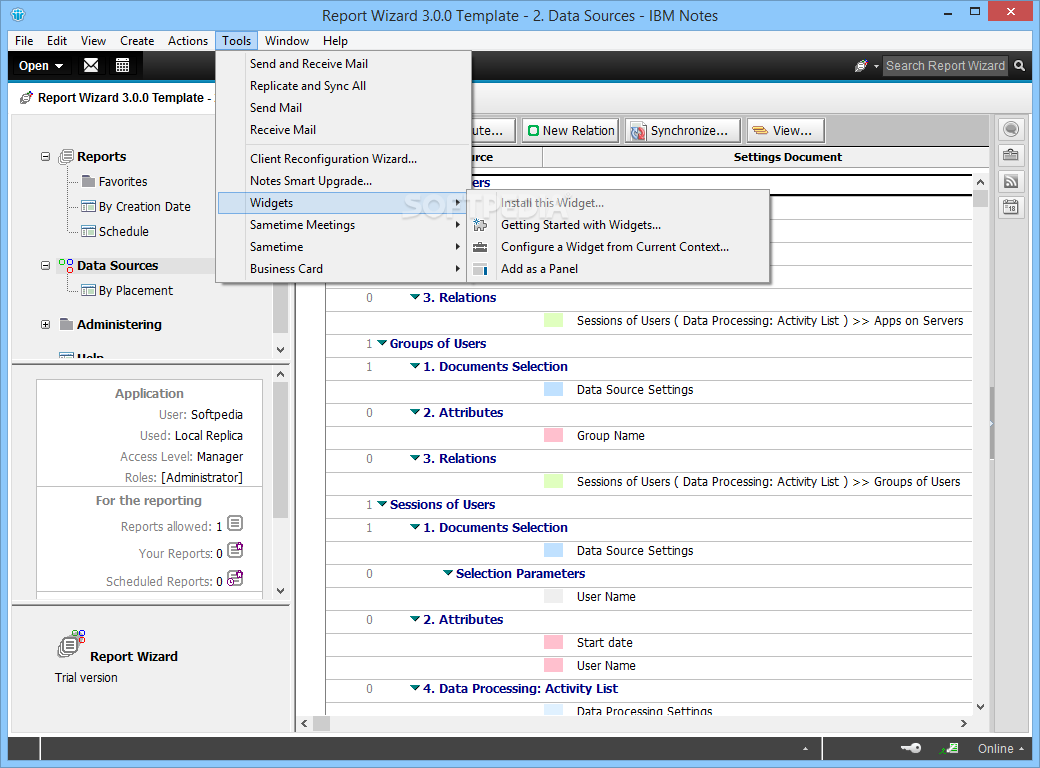This screenshot has height=768, width=1040.
Task: Select the Favorites folder
Action: [x=123, y=181]
